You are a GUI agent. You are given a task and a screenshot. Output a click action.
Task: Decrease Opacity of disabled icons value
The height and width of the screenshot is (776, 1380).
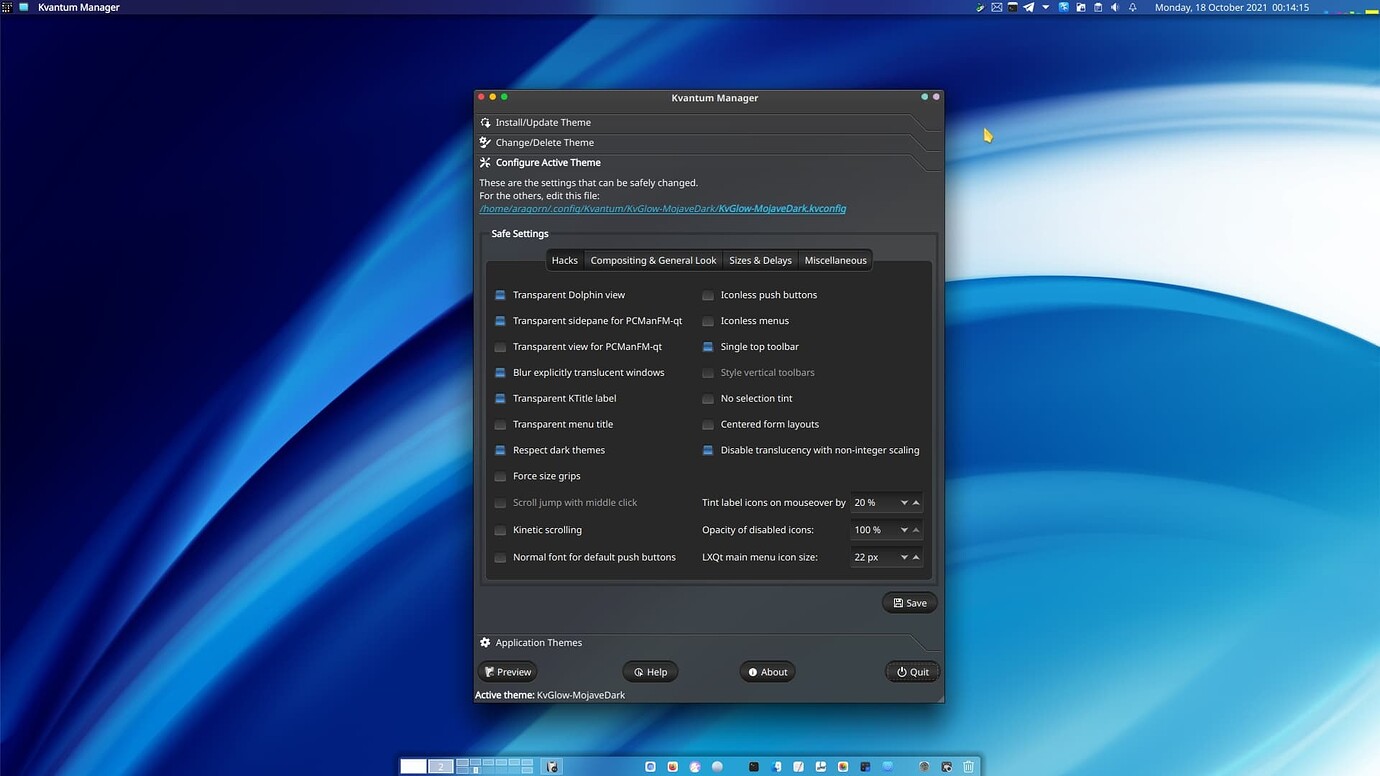[904, 530]
